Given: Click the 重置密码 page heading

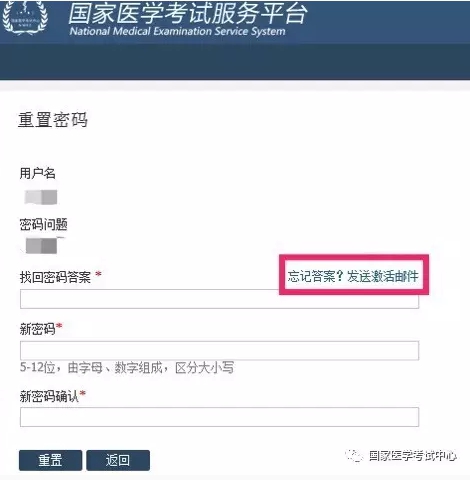Looking at the screenshot, I should [x=53, y=120].
